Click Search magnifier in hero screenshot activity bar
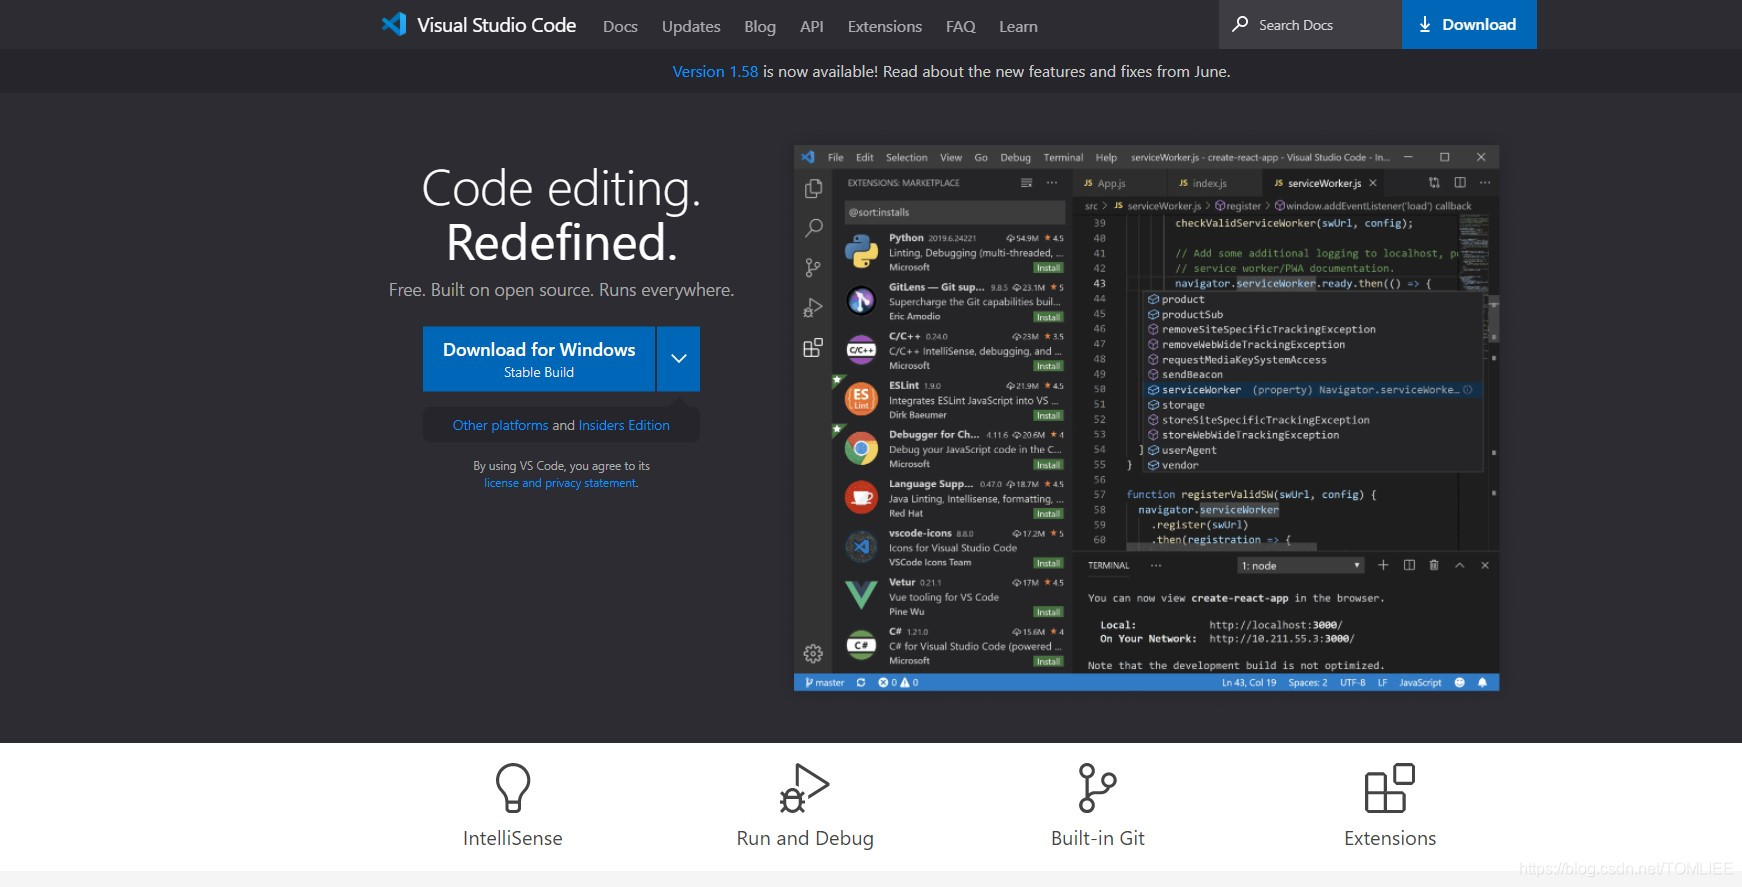Viewport: 1742px width, 887px height. click(814, 228)
